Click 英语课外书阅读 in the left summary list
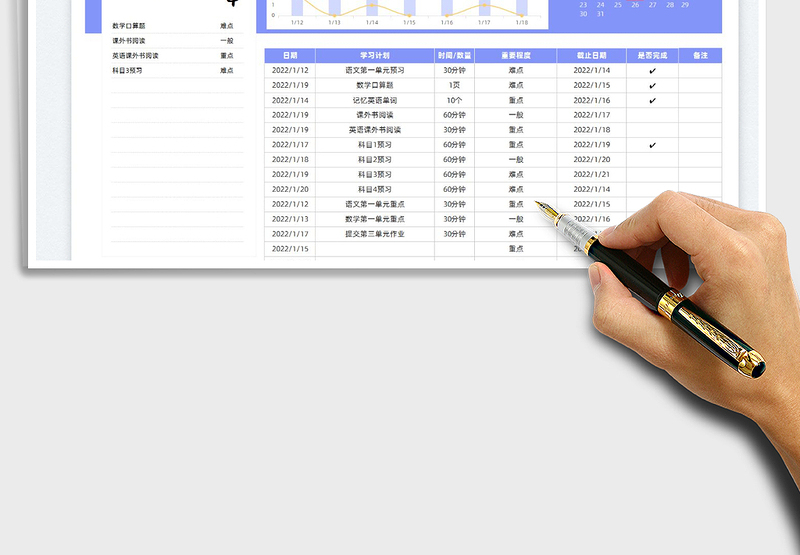 (x=136, y=56)
